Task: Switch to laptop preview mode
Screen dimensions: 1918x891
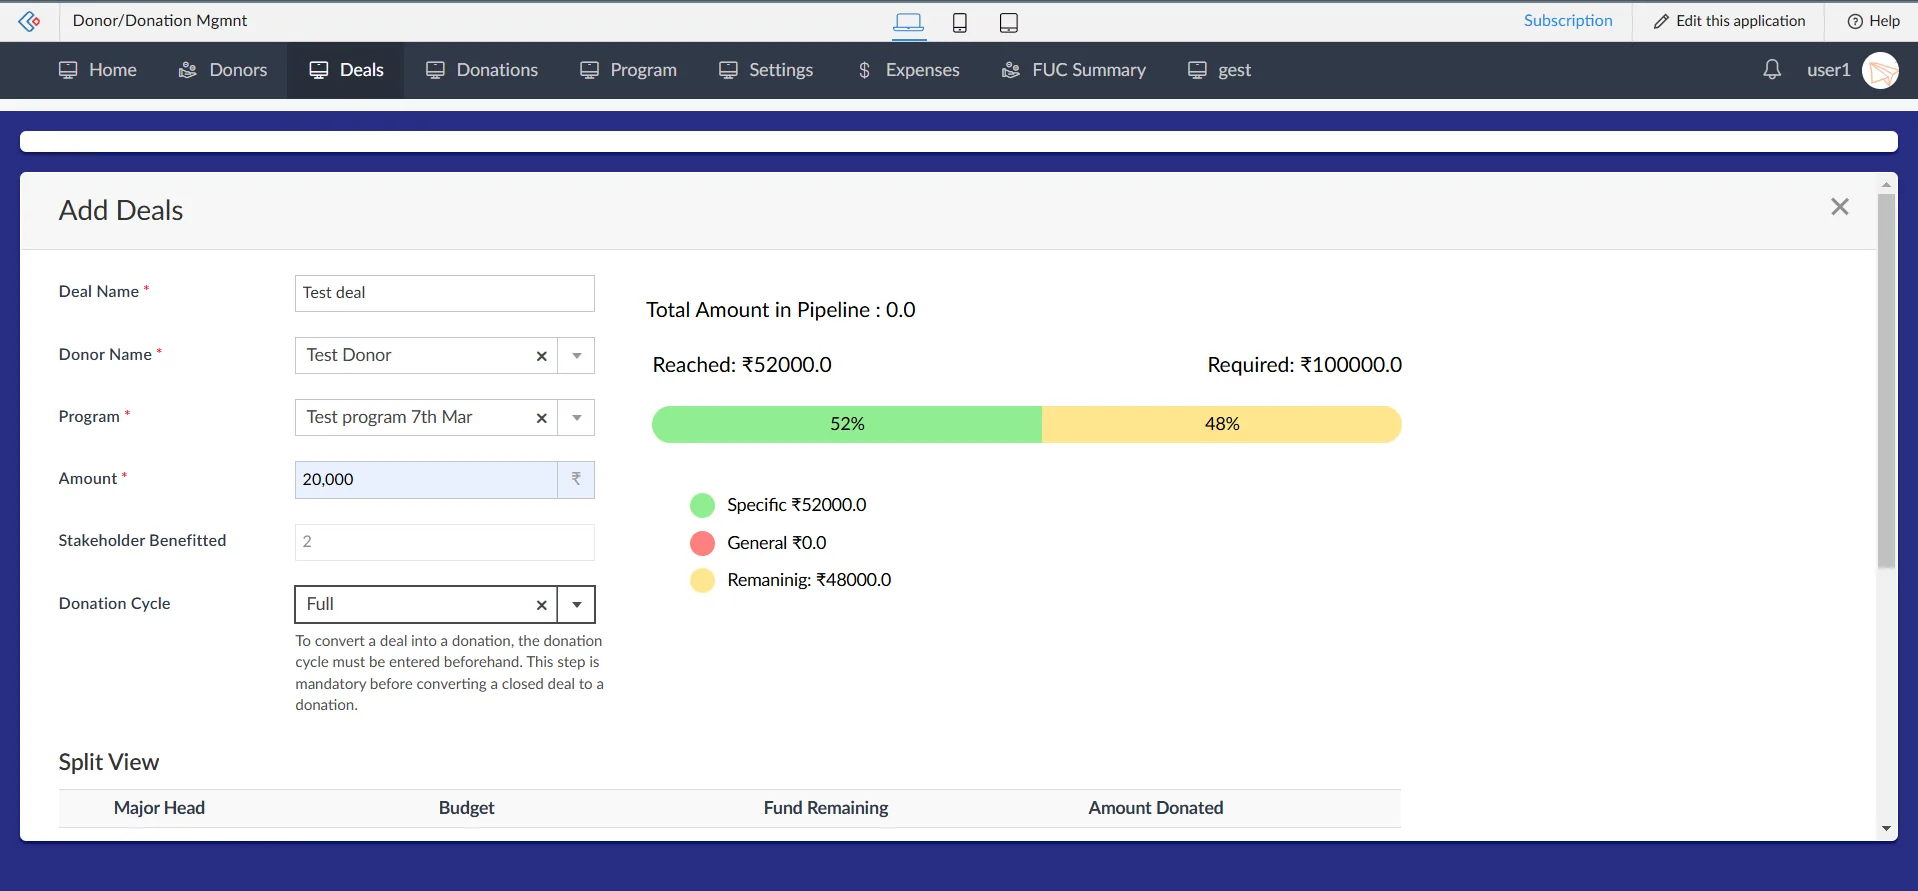Action: tap(908, 22)
